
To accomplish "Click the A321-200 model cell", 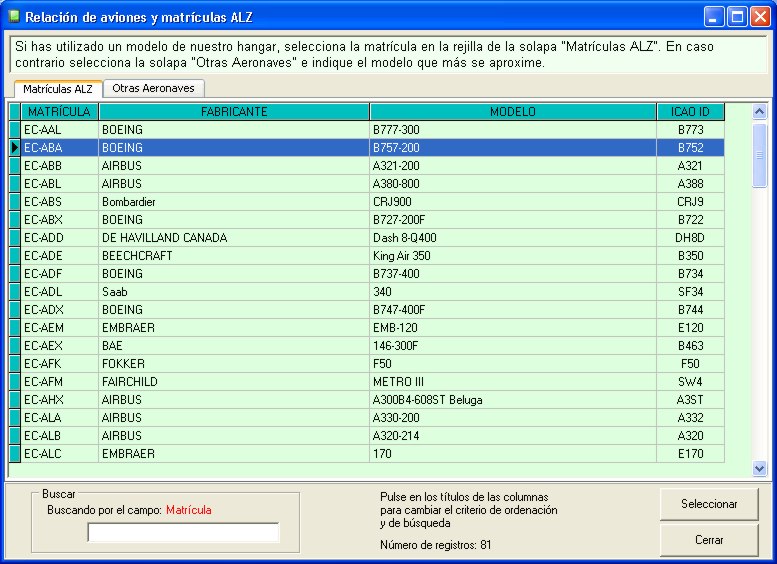I will [x=513, y=166].
